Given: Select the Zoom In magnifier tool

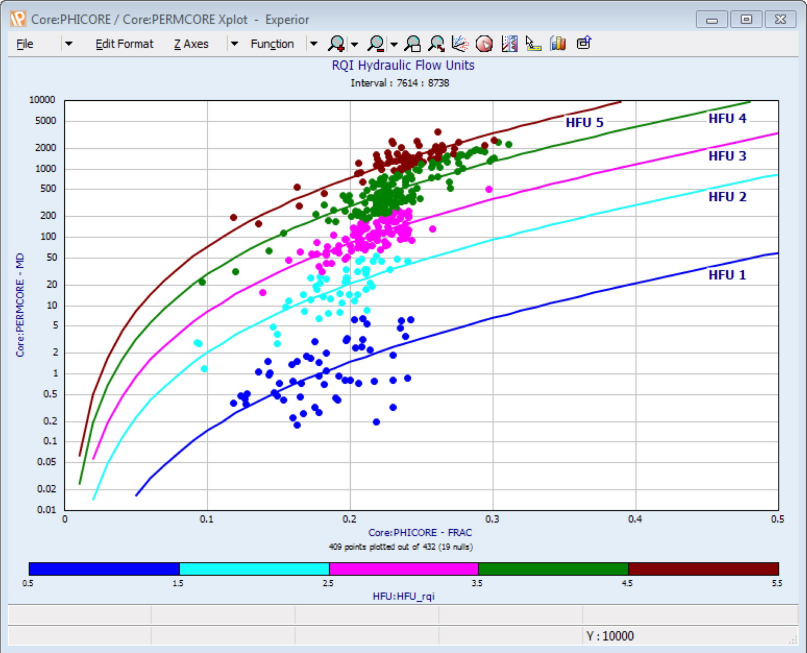Looking at the screenshot, I should [338, 43].
